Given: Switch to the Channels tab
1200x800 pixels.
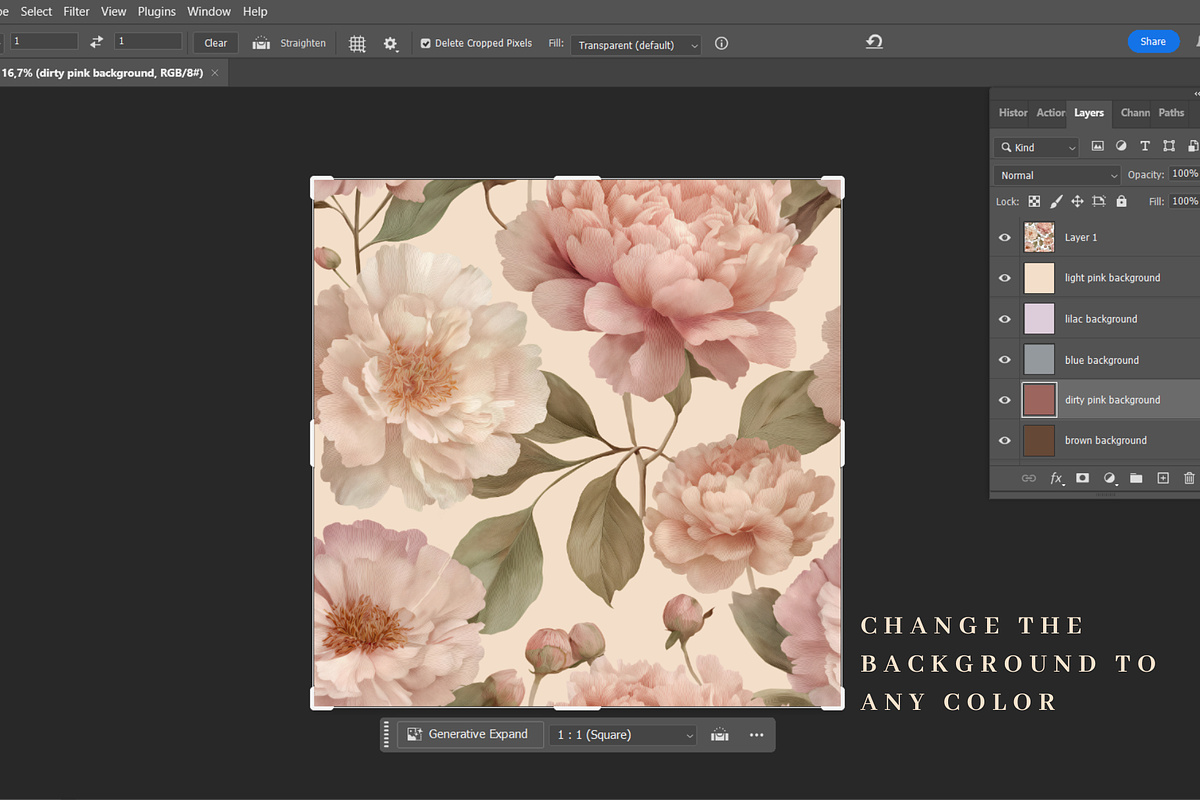Looking at the screenshot, I should (1135, 113).
